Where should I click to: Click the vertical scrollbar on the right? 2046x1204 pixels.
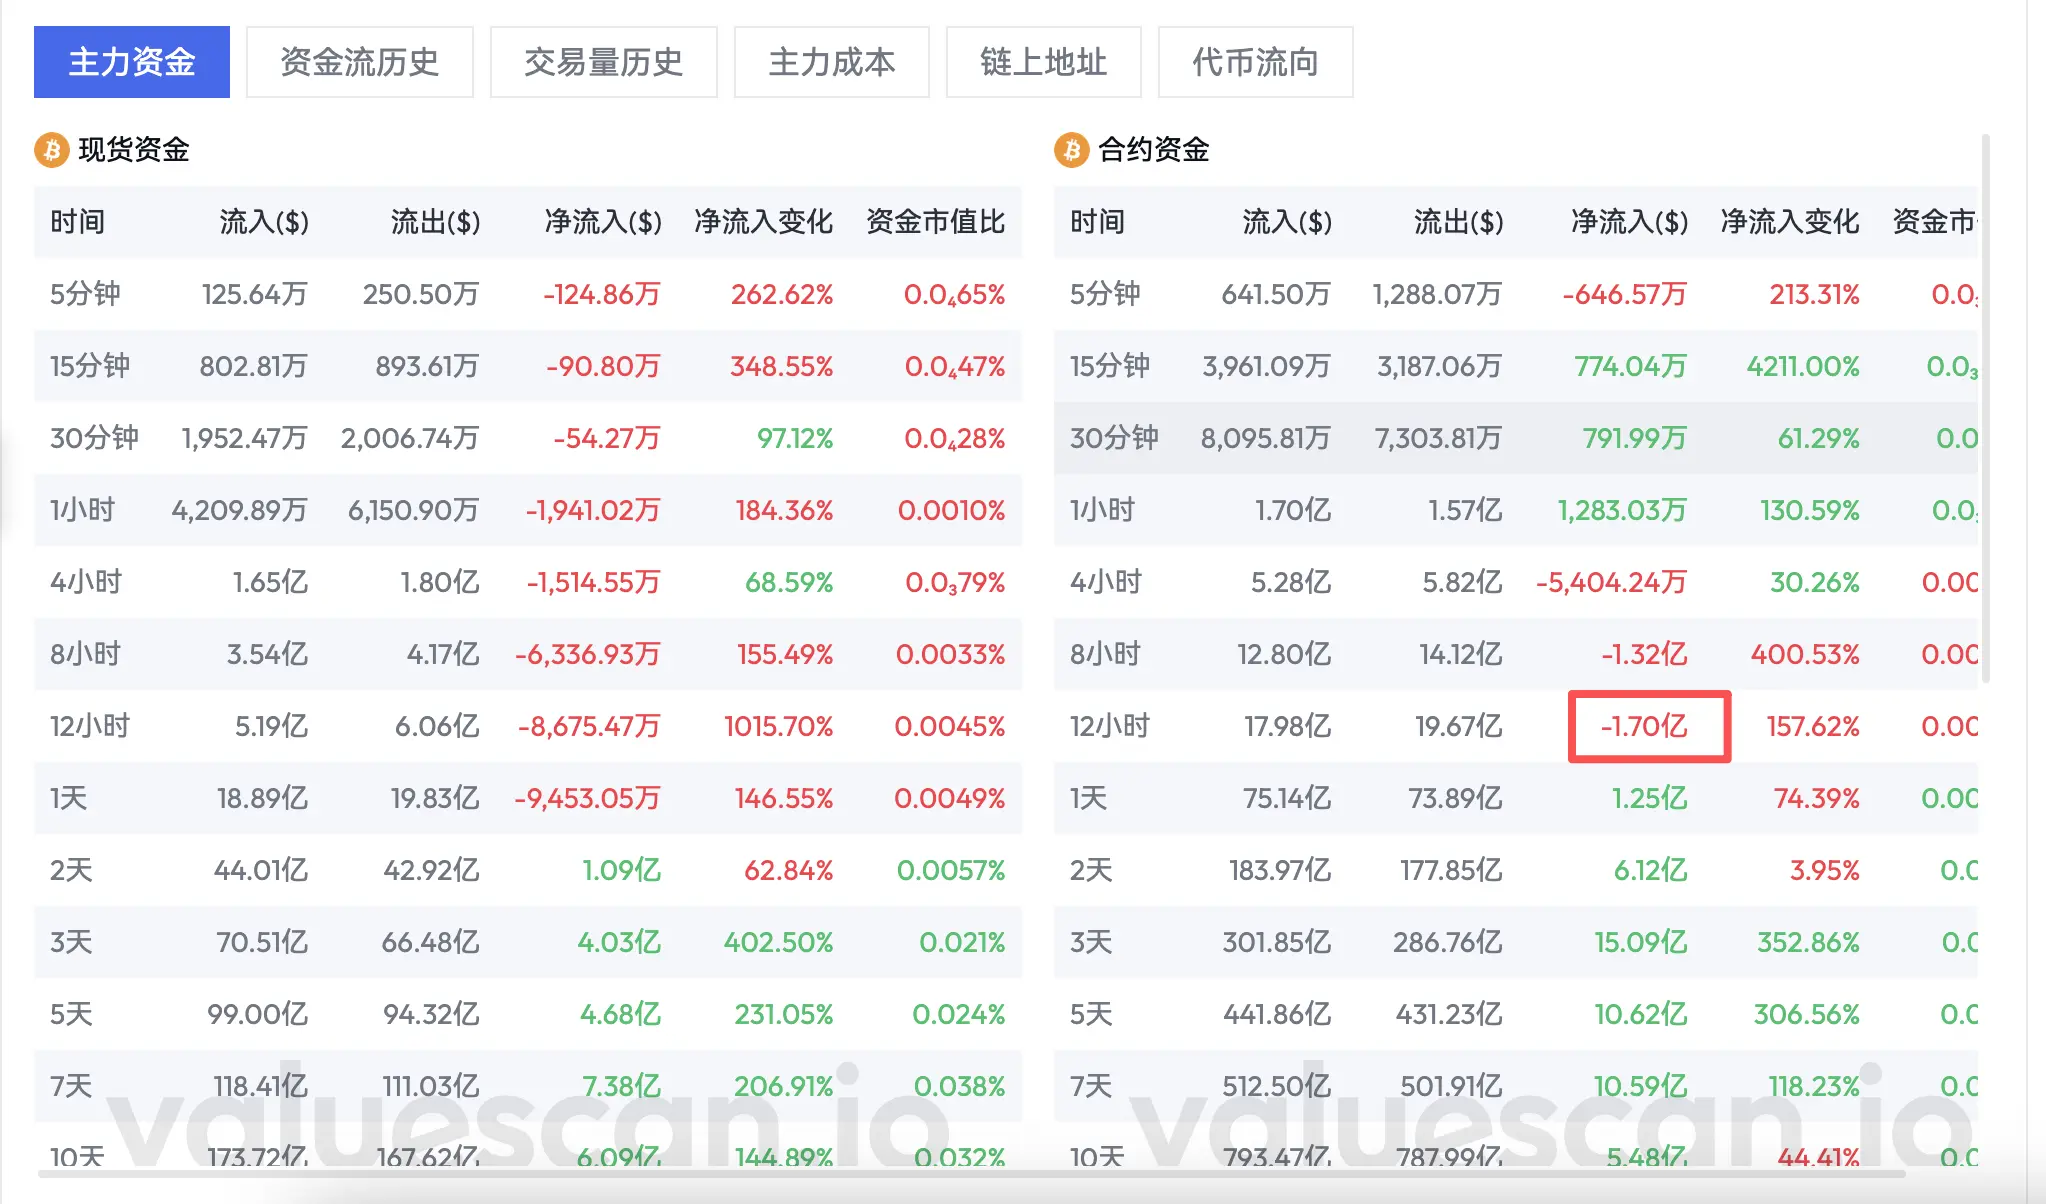coord(1985,410)
